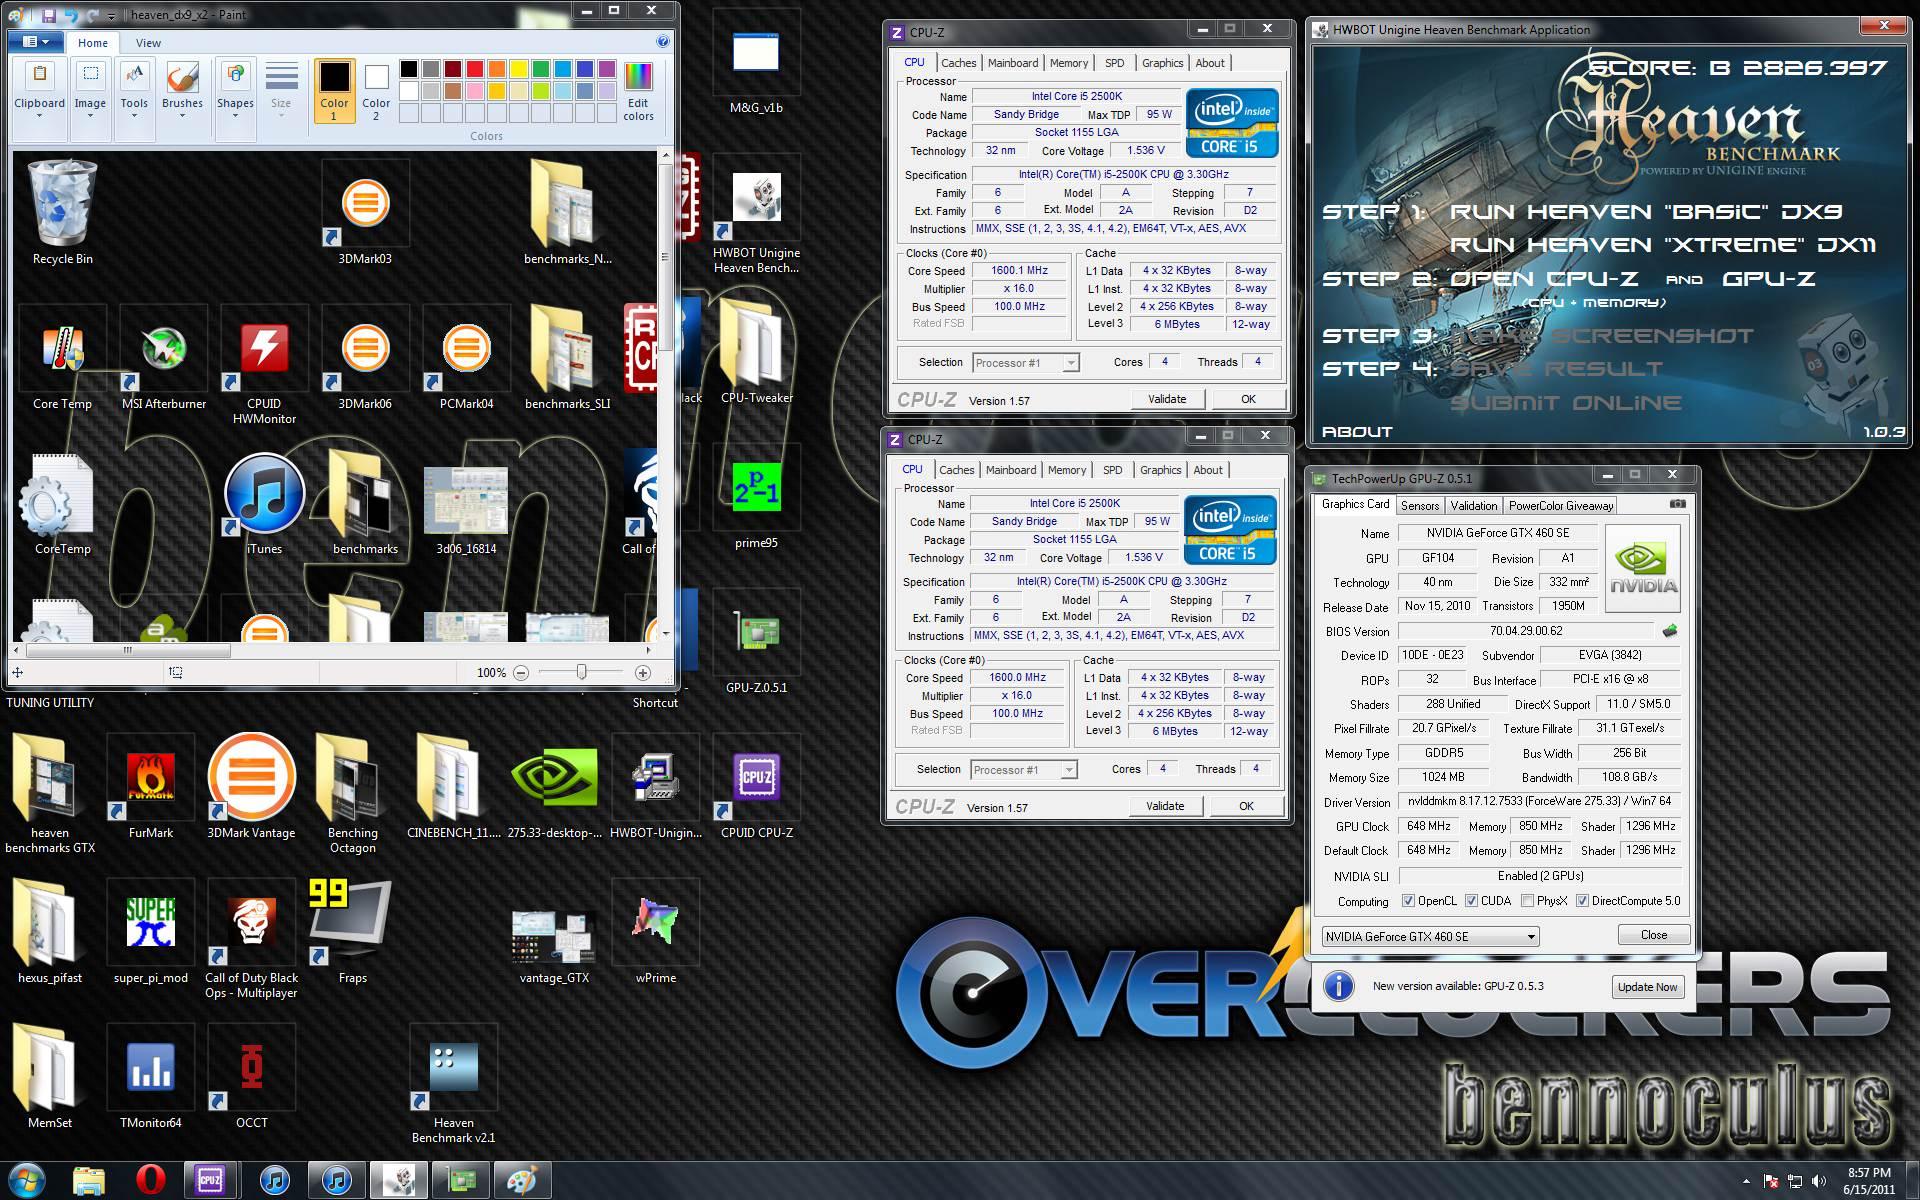Open Windows Explorer taskbar icon

(x=89, y=1181)
